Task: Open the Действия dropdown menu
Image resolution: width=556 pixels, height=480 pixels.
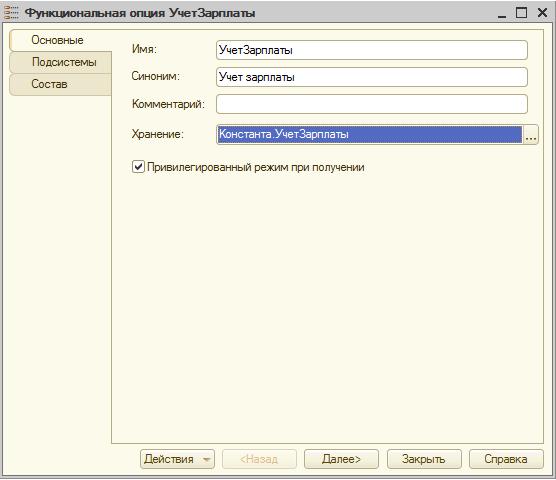Action: 177,459
